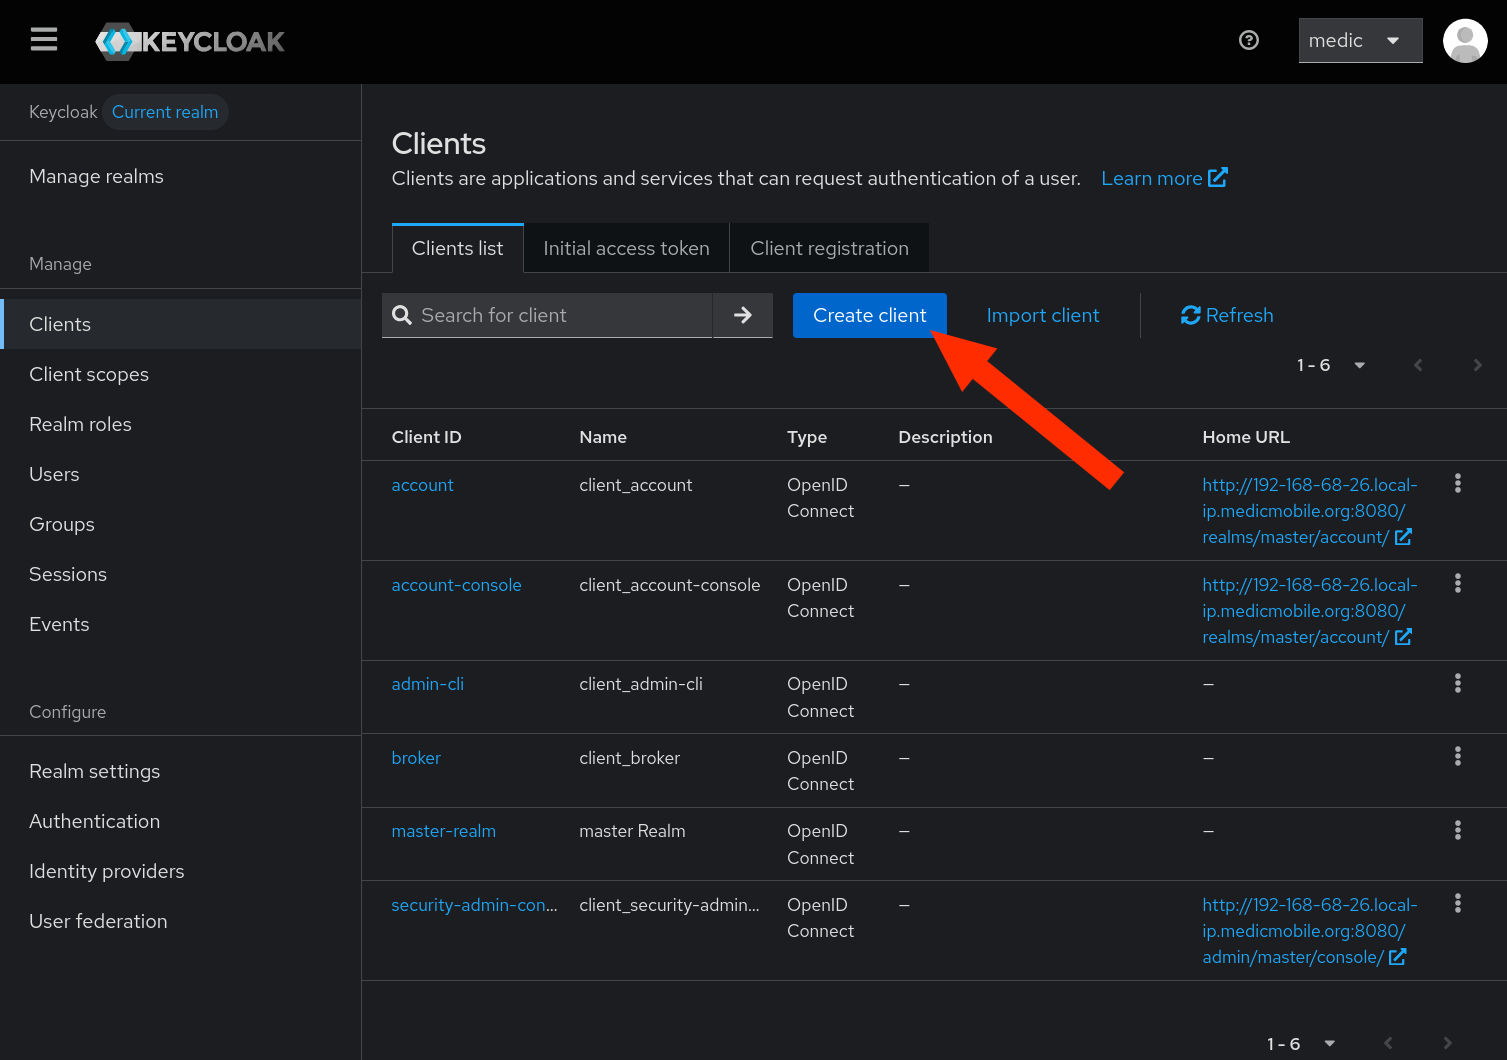Go to next page in top pagination
1507x1060 pixels.
(1477, 365)
